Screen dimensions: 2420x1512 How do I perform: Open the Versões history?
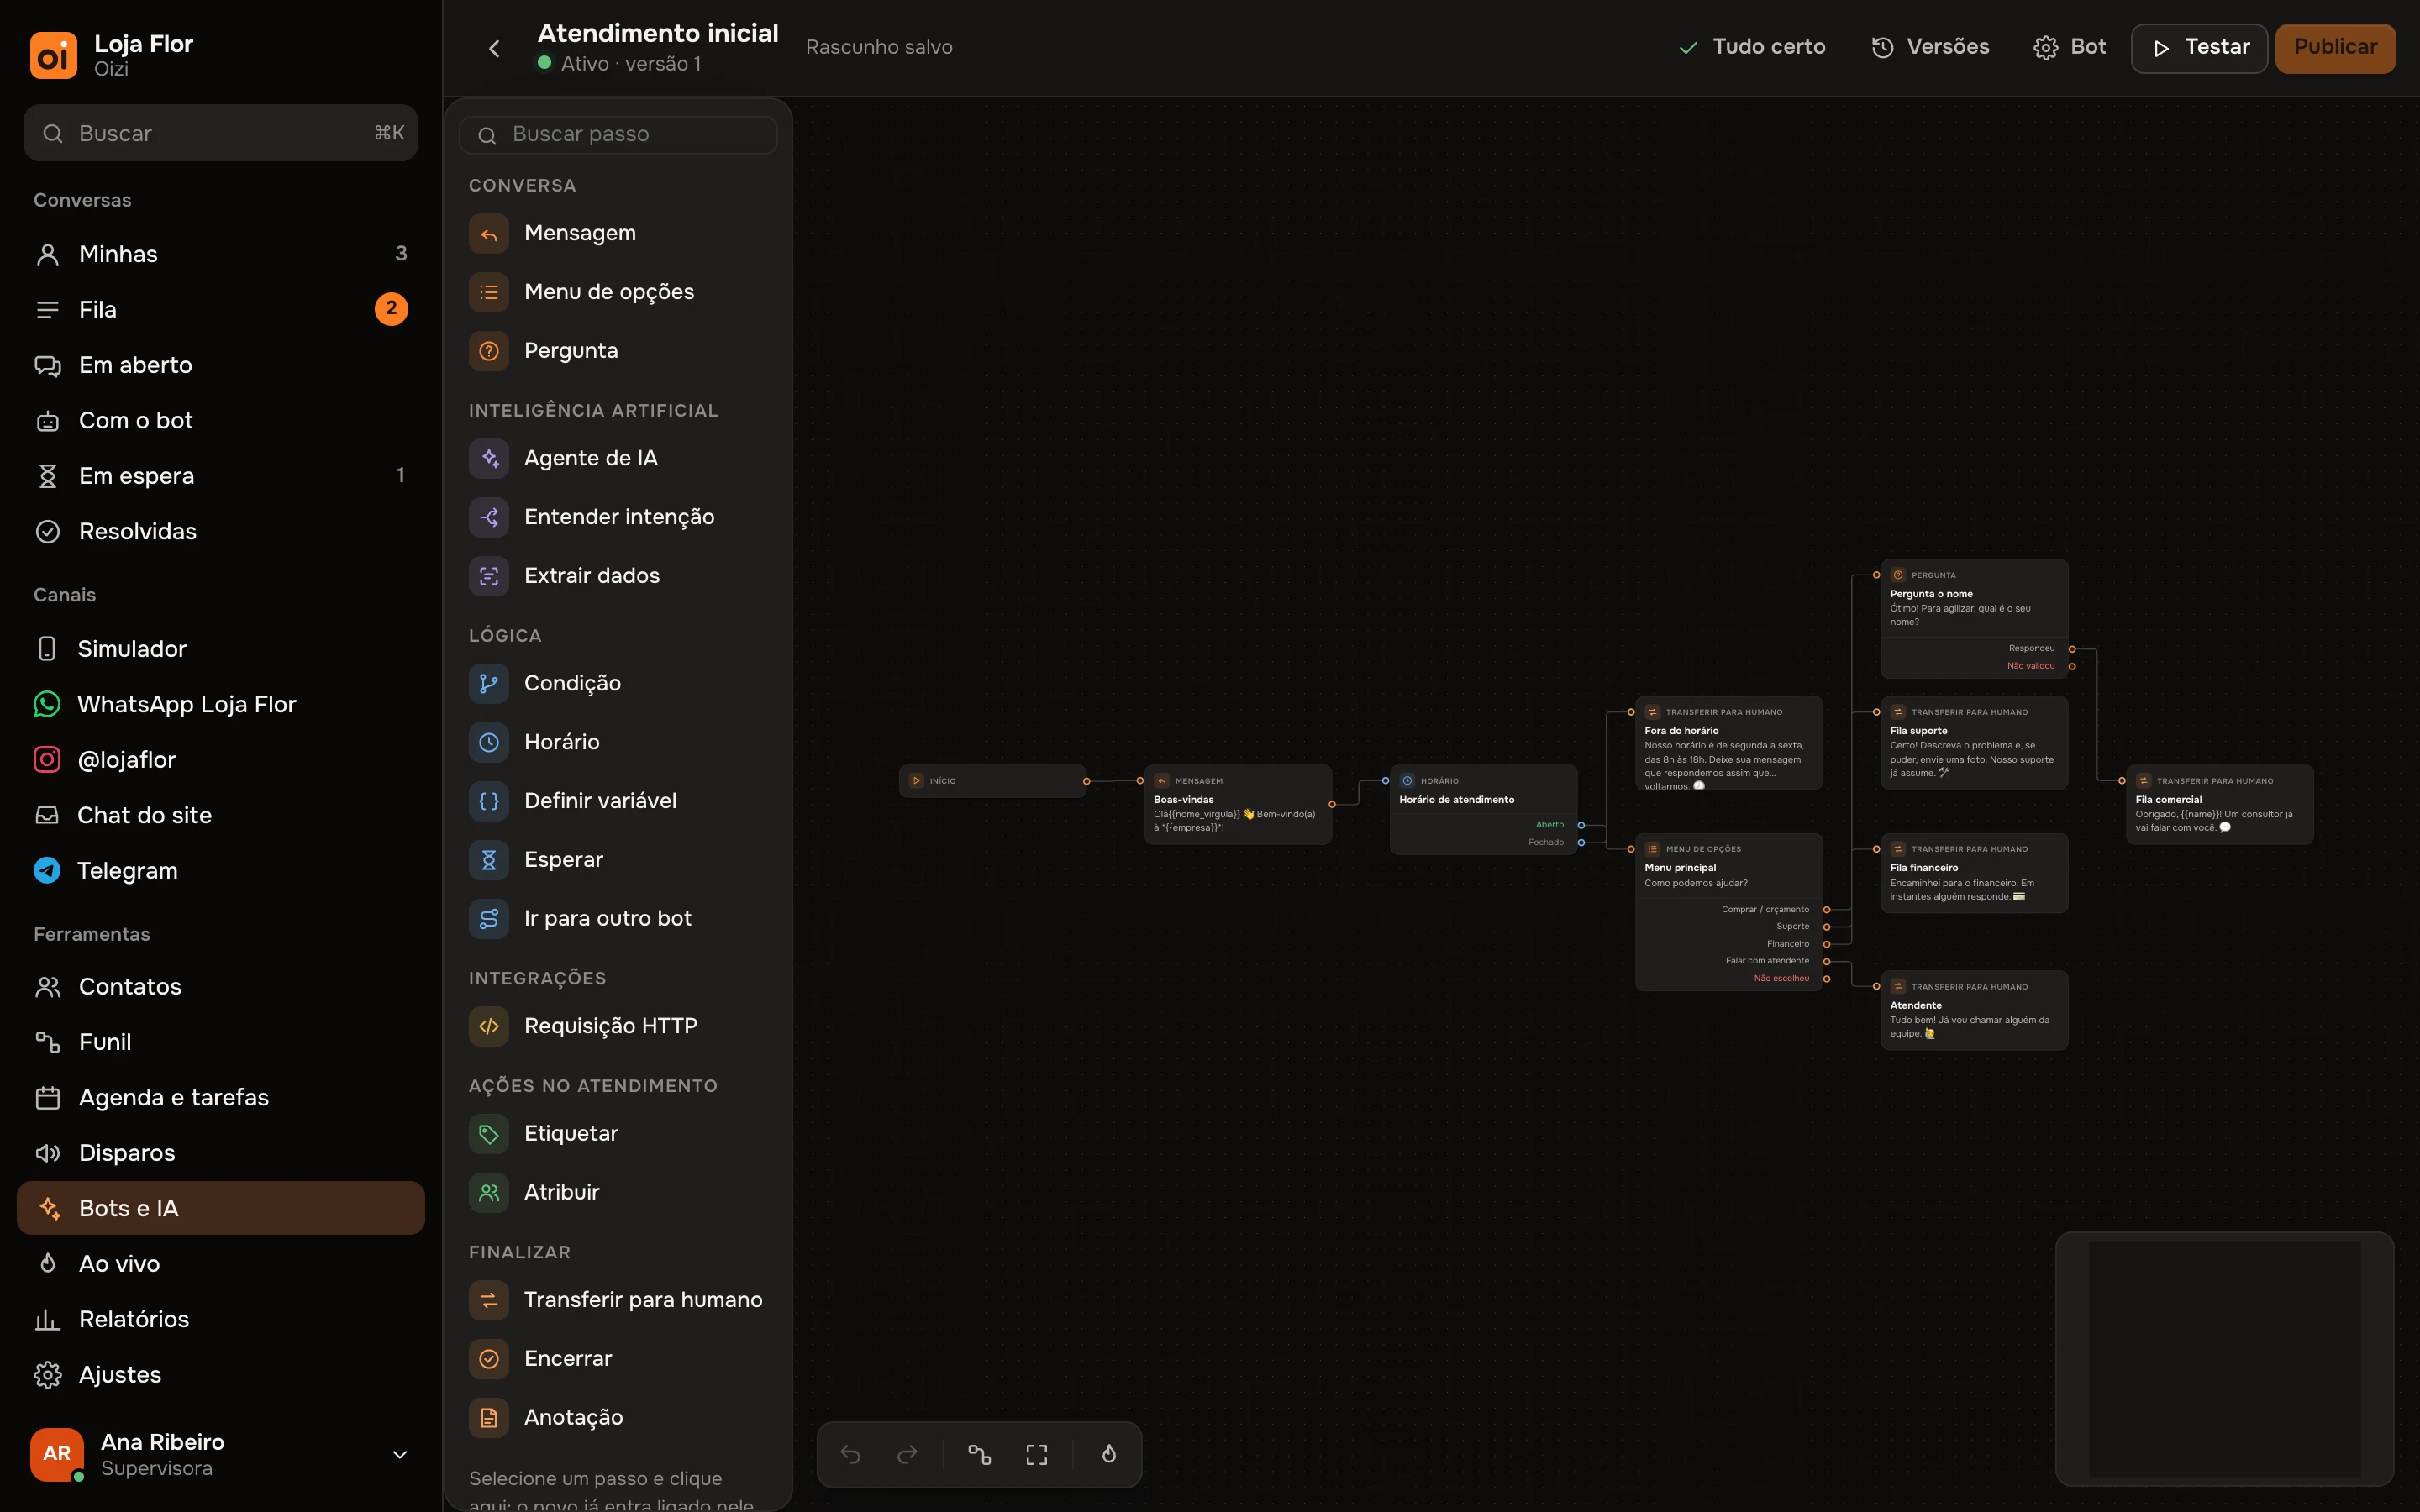(1930, 47)
